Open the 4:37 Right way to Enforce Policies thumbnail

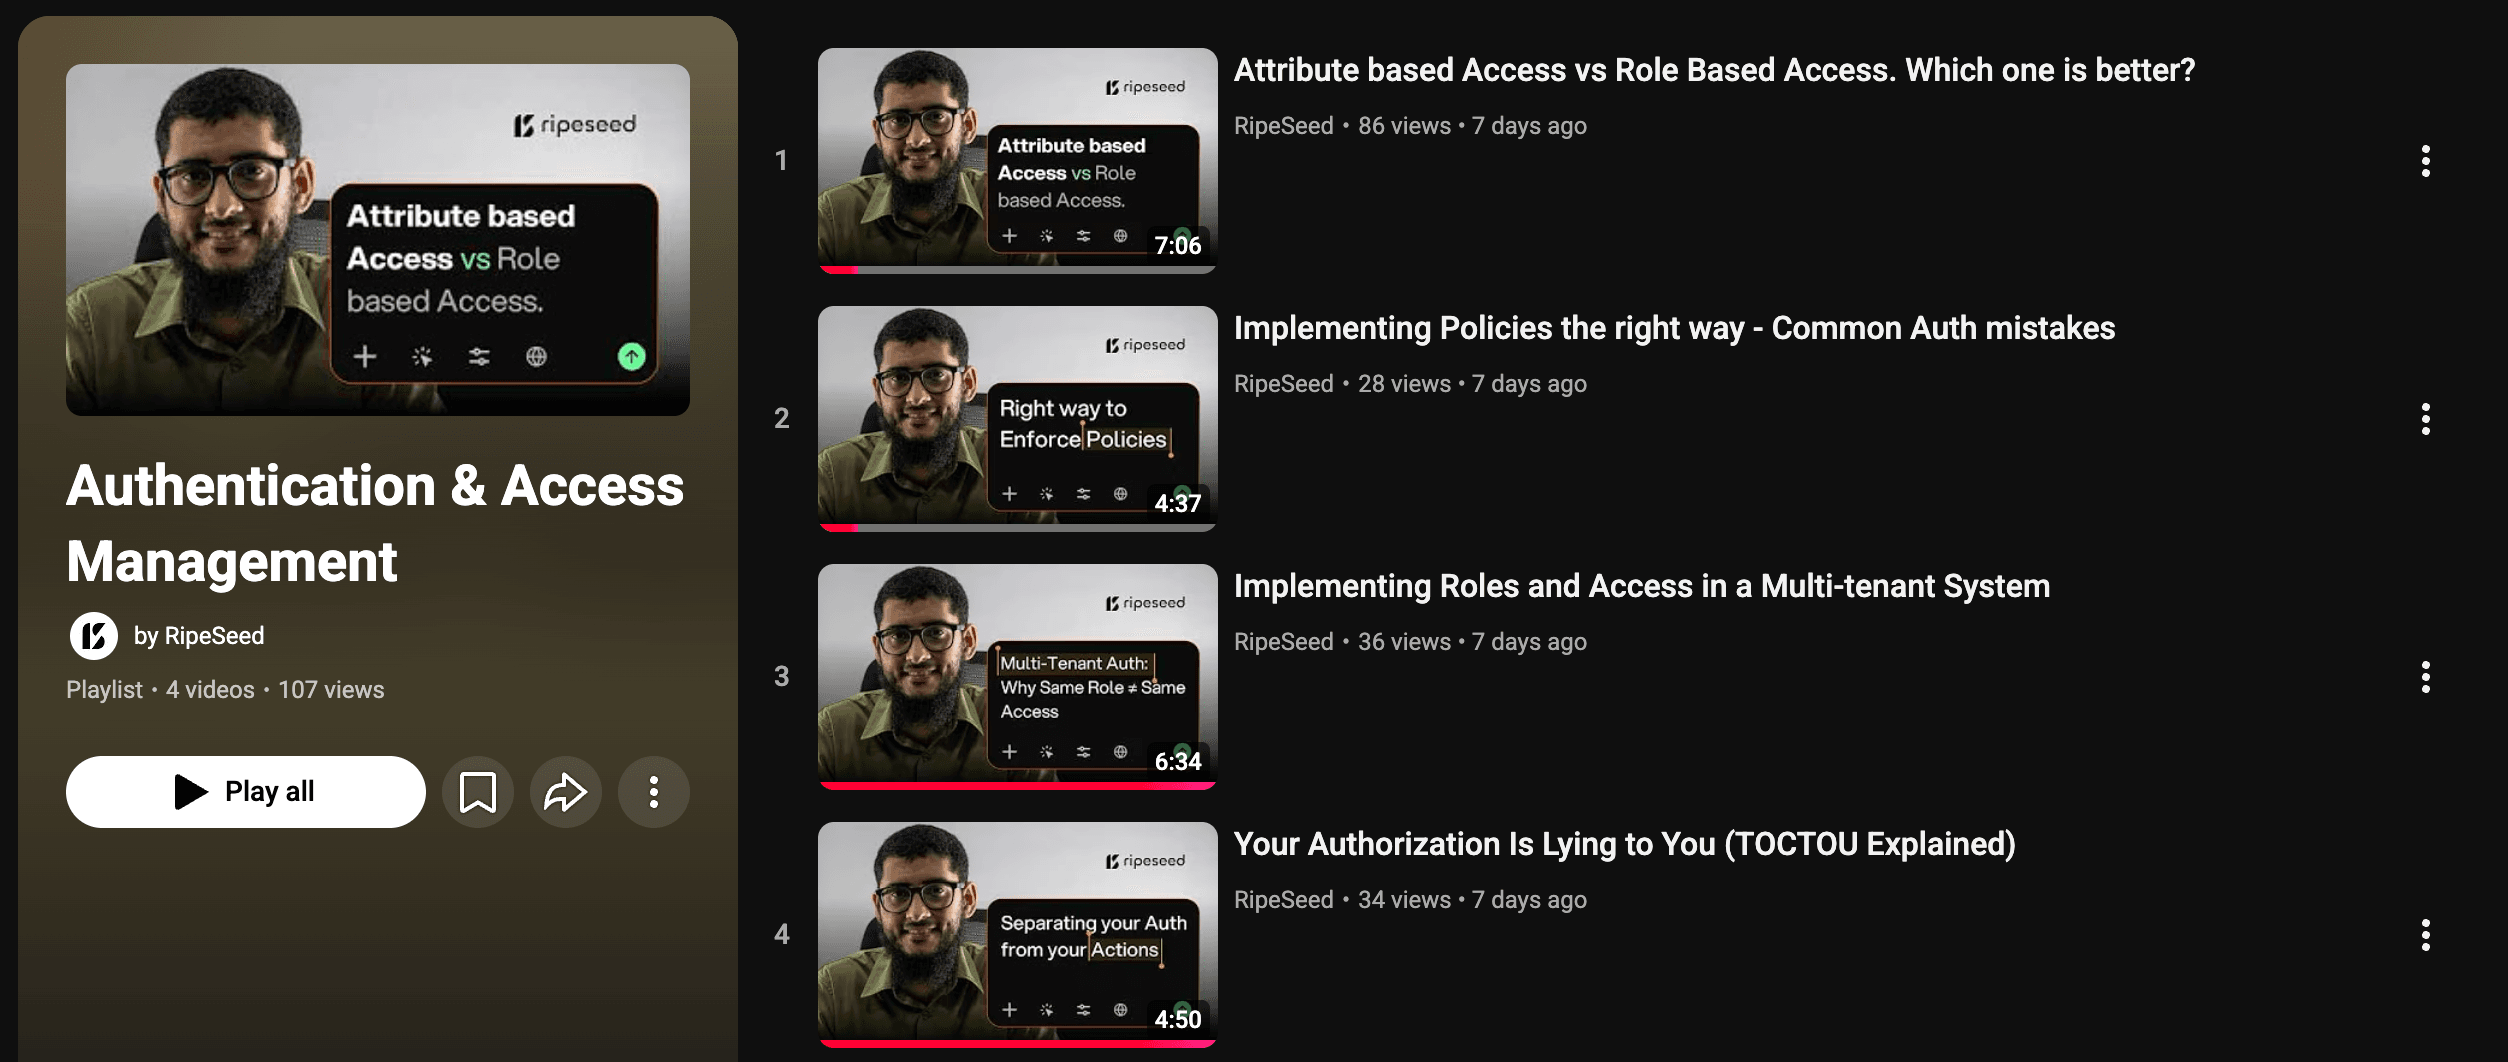tap(1017, 419)
